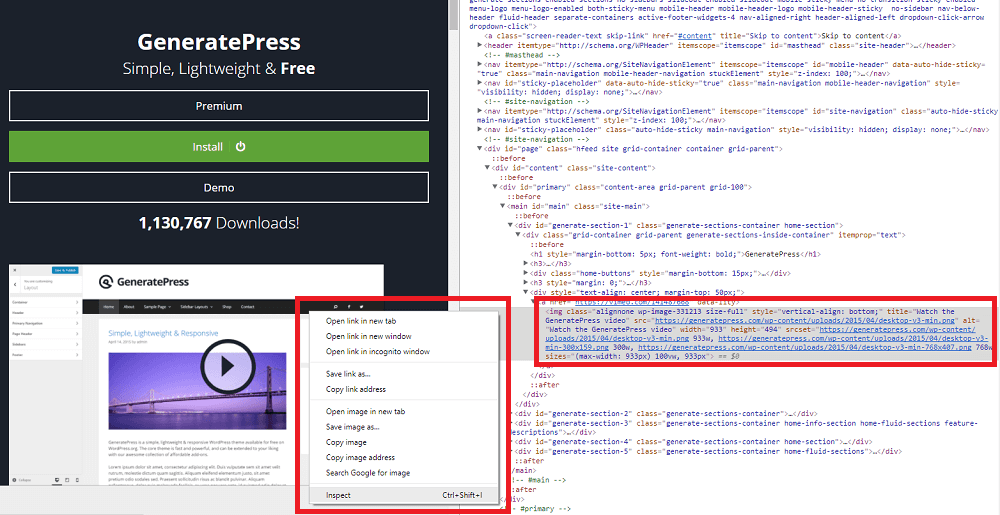Select the div#generate-section-2 line
1000x515 pixels.
(x=666, y=414)
